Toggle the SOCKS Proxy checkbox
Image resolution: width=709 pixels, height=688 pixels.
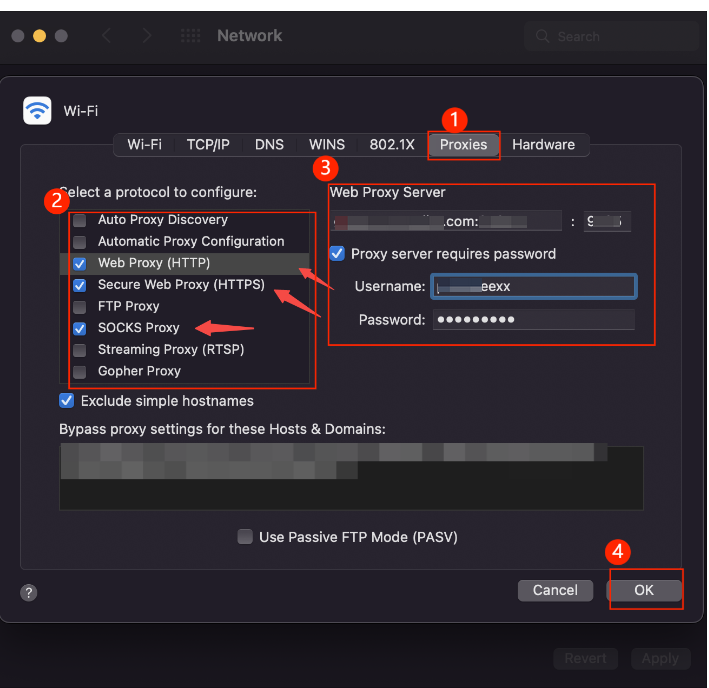79,328
